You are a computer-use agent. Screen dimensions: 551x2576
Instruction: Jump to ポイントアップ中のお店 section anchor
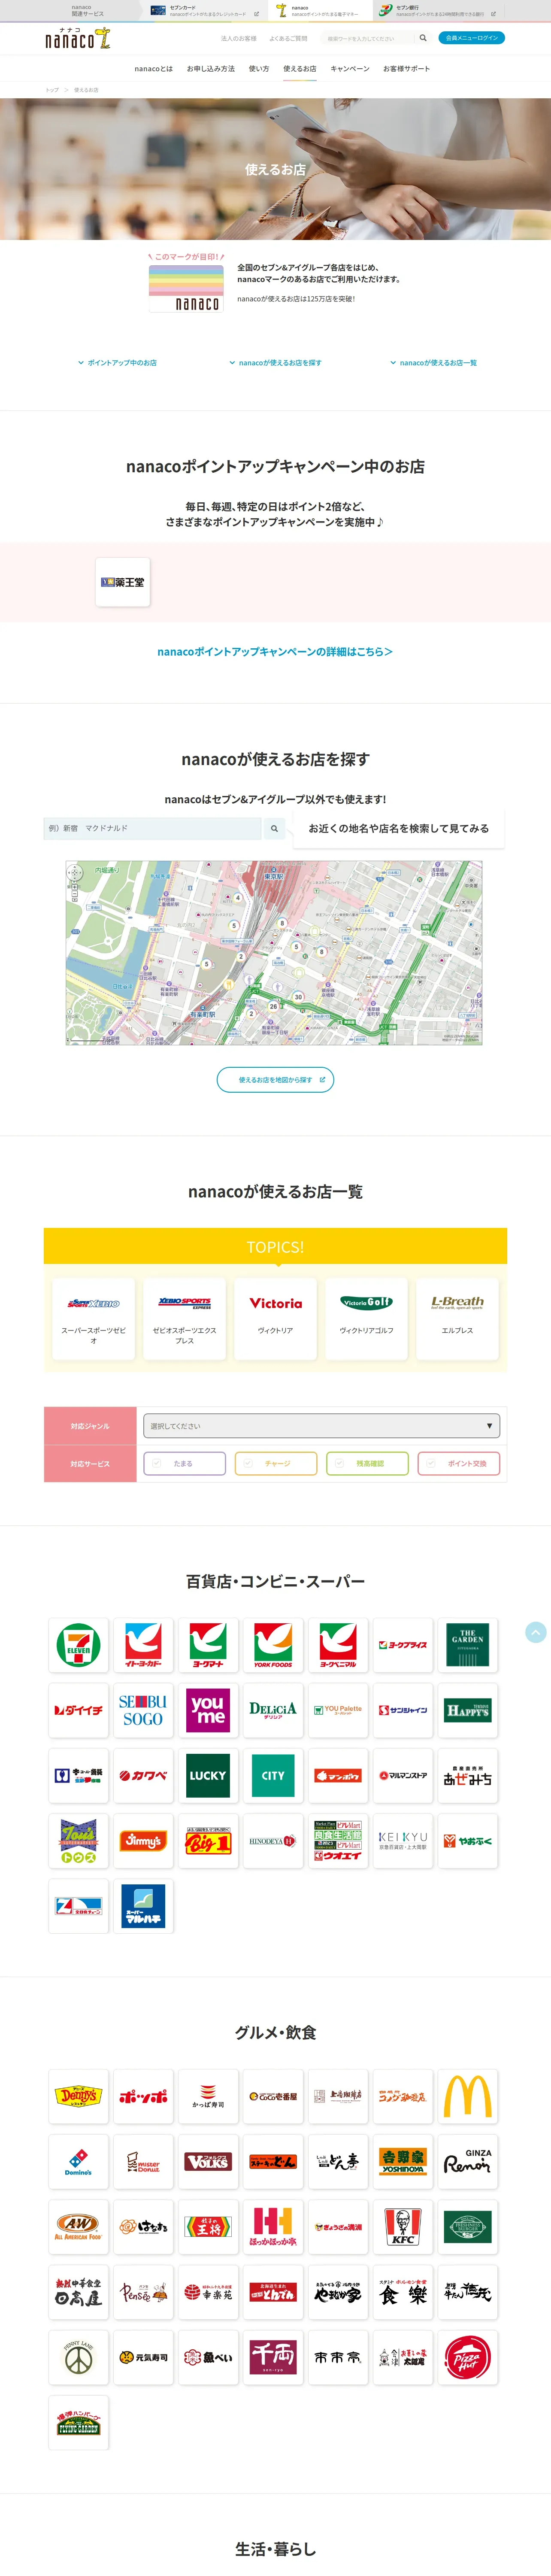click(x=117, y=363)
